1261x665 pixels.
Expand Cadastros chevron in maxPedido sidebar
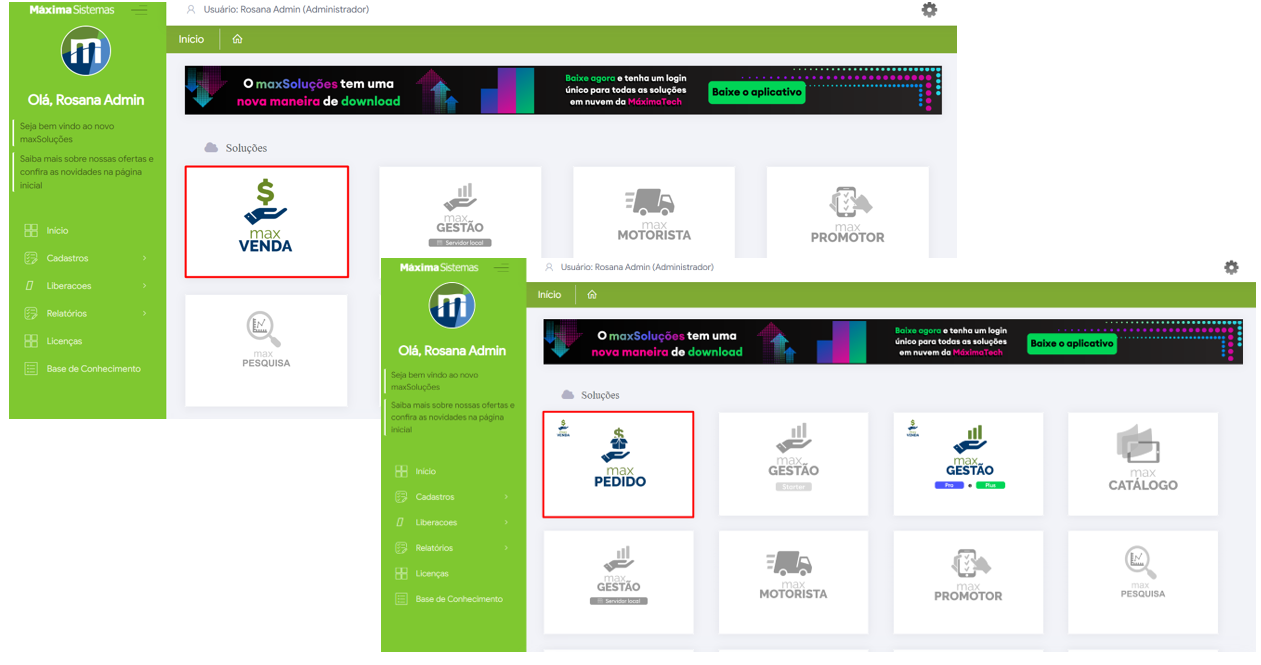point(506,497)
